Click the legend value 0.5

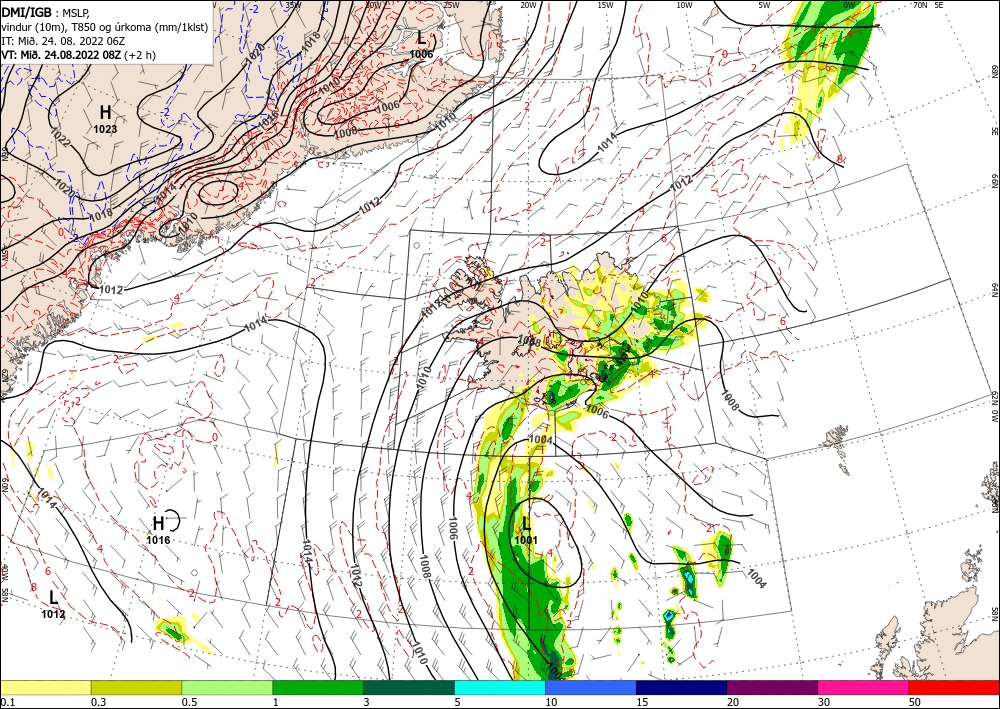point(189,702)
